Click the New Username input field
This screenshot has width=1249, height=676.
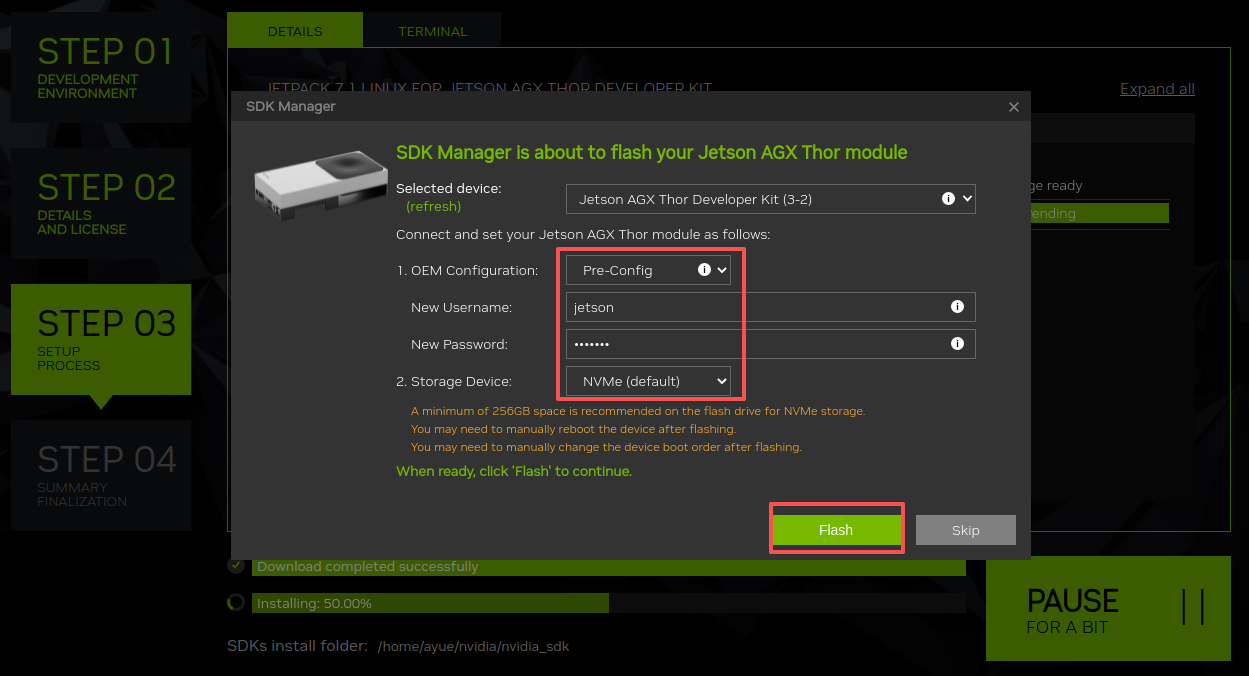click(x=770, y=307)
